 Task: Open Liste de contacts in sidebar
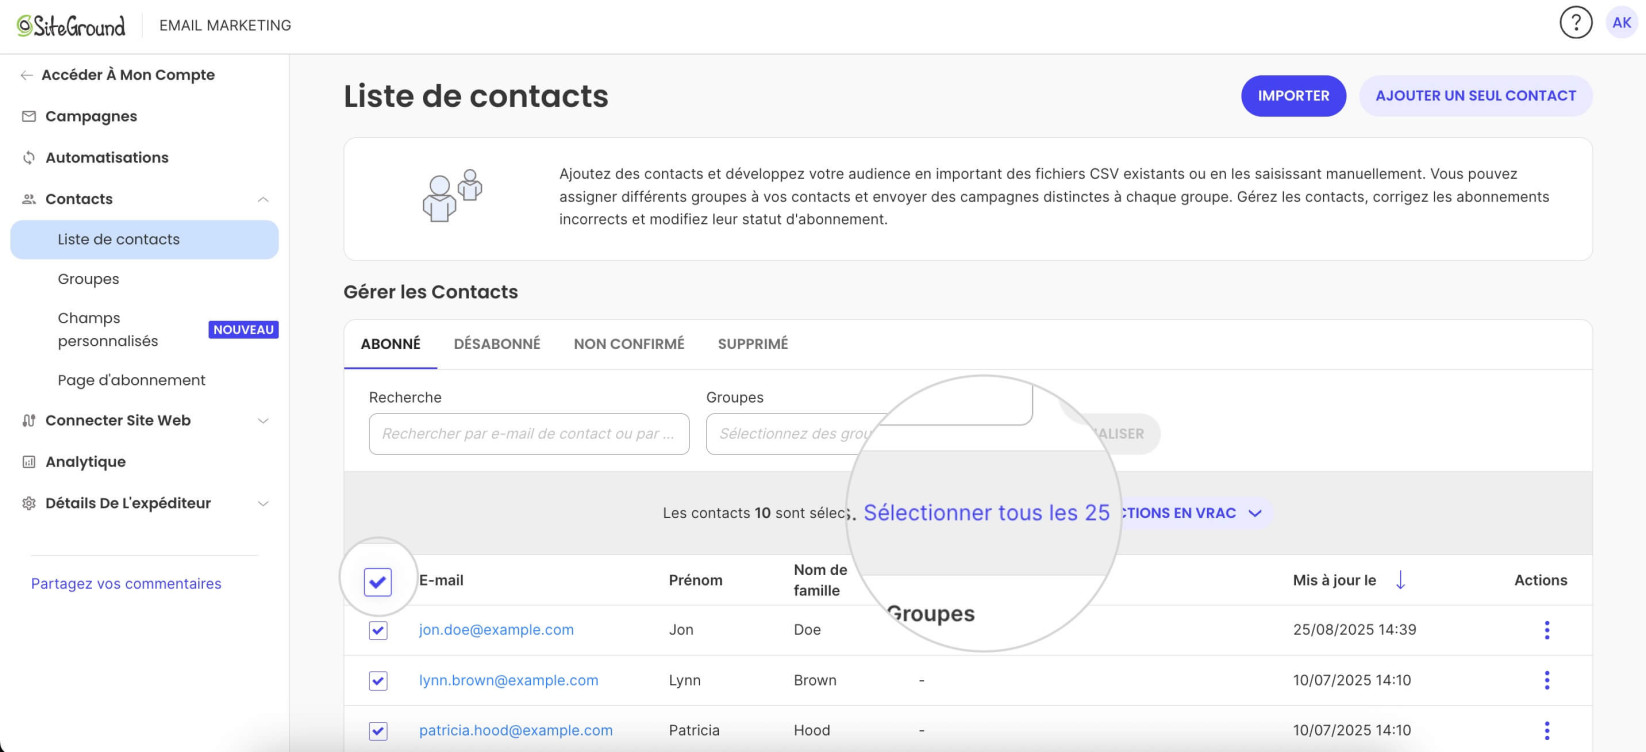click(x=144, y=240)
